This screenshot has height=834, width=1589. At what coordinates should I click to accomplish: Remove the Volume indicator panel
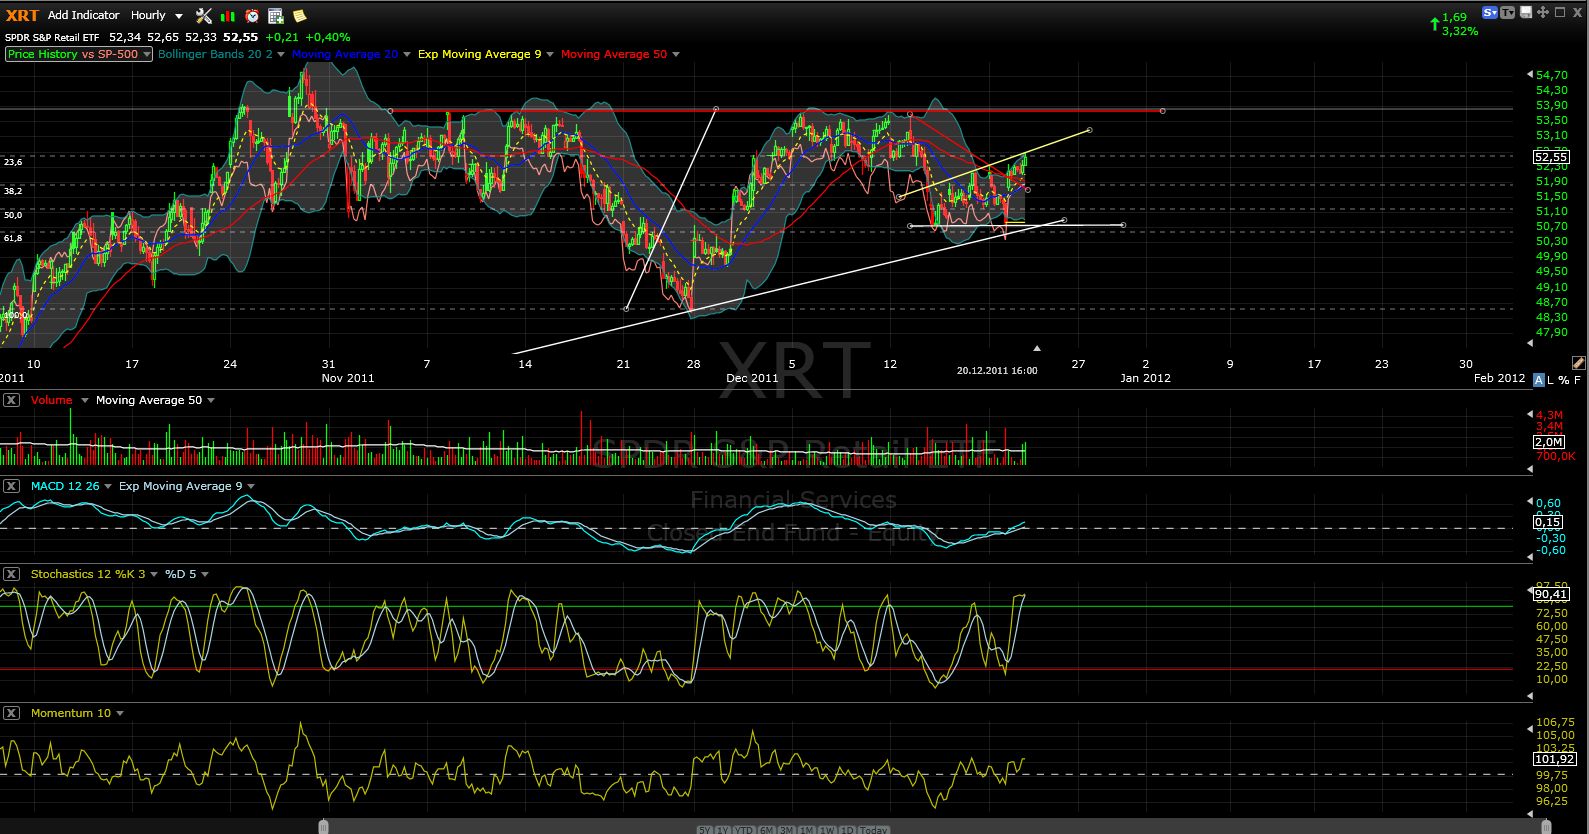pos(11,400)
